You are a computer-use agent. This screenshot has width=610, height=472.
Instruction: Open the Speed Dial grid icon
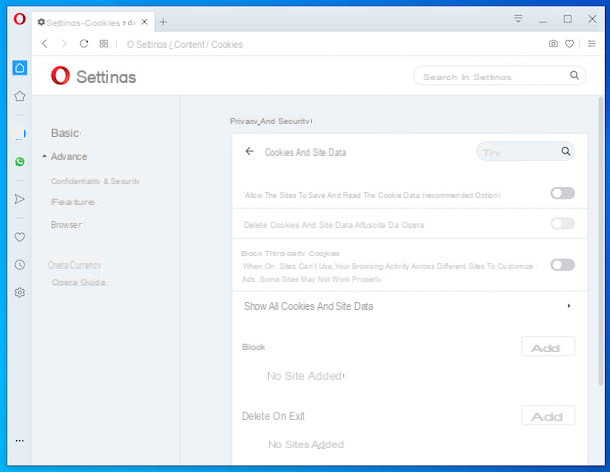[103, 44]
